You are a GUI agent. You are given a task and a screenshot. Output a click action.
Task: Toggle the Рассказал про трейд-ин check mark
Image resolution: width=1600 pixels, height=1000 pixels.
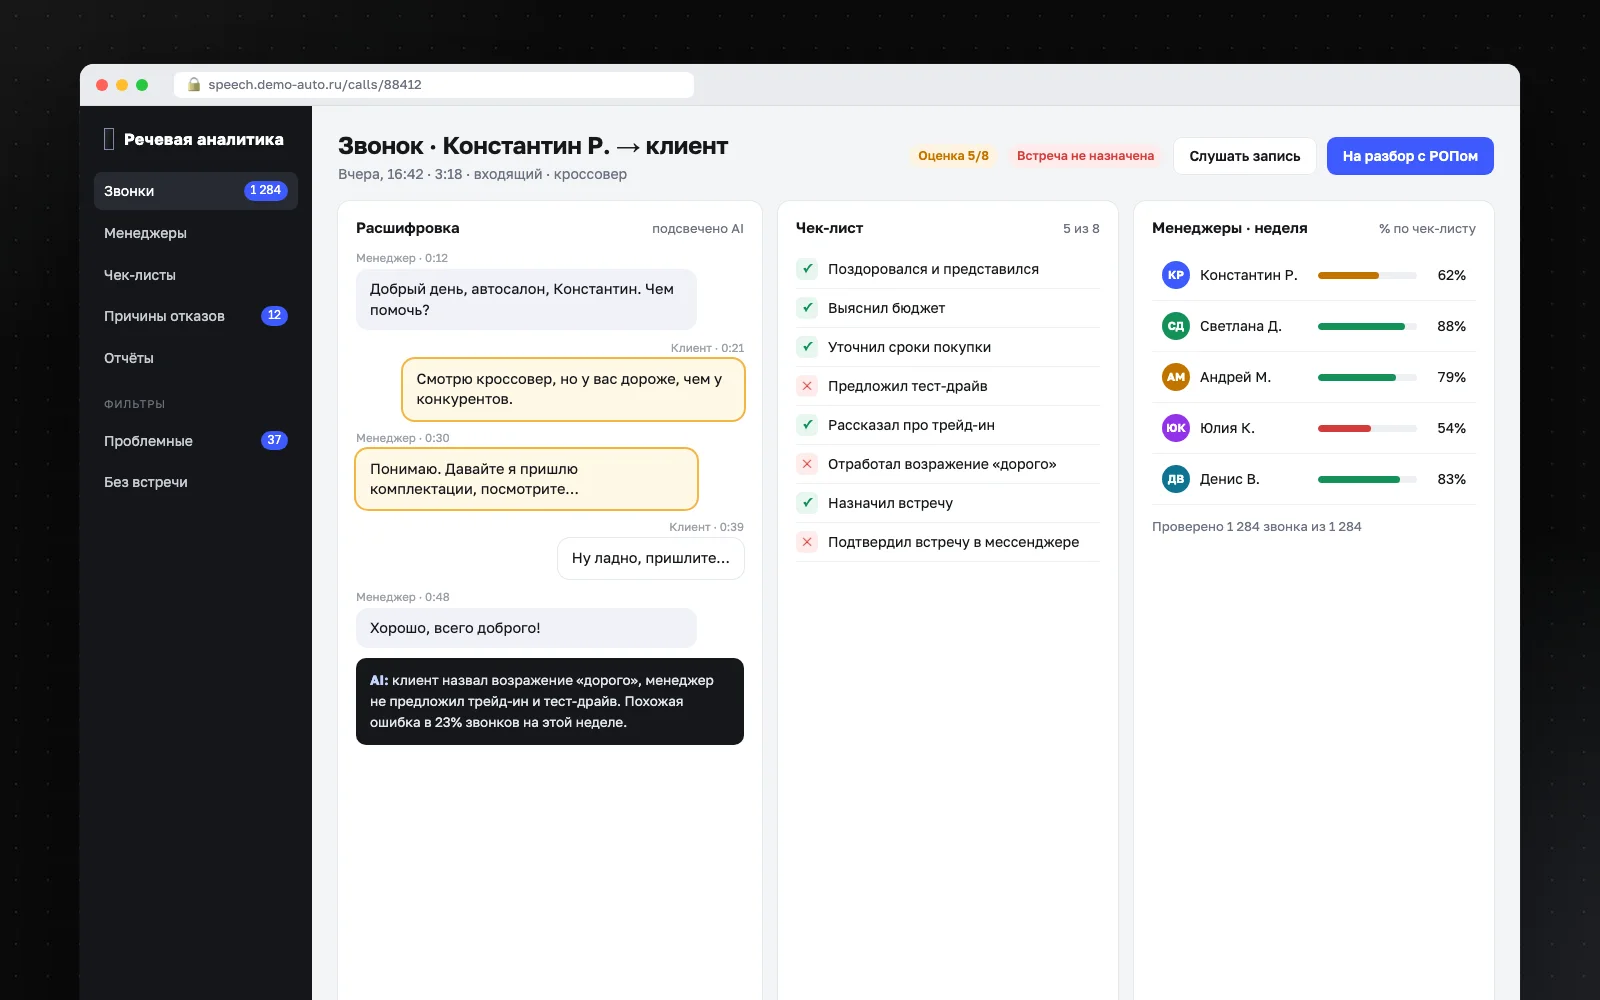pyautogui.click(x=807, y=425)
